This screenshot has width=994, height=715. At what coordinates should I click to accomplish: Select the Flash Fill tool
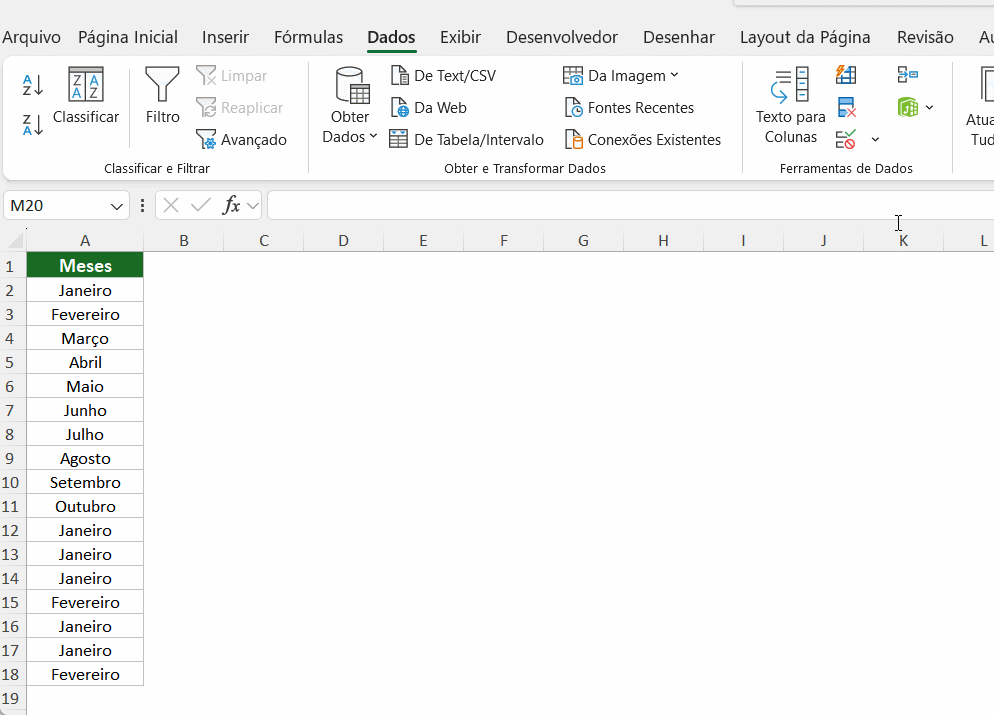tap(846, 75)
